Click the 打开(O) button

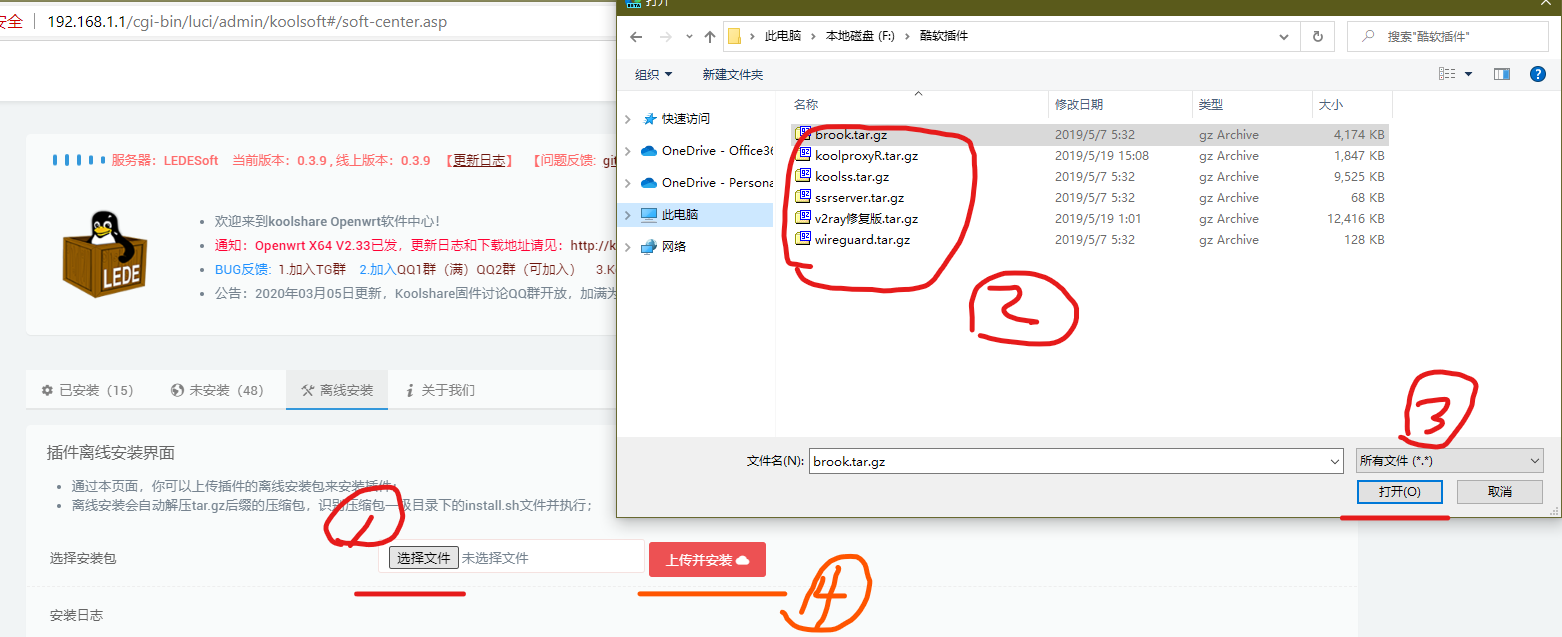(1400, 492)
